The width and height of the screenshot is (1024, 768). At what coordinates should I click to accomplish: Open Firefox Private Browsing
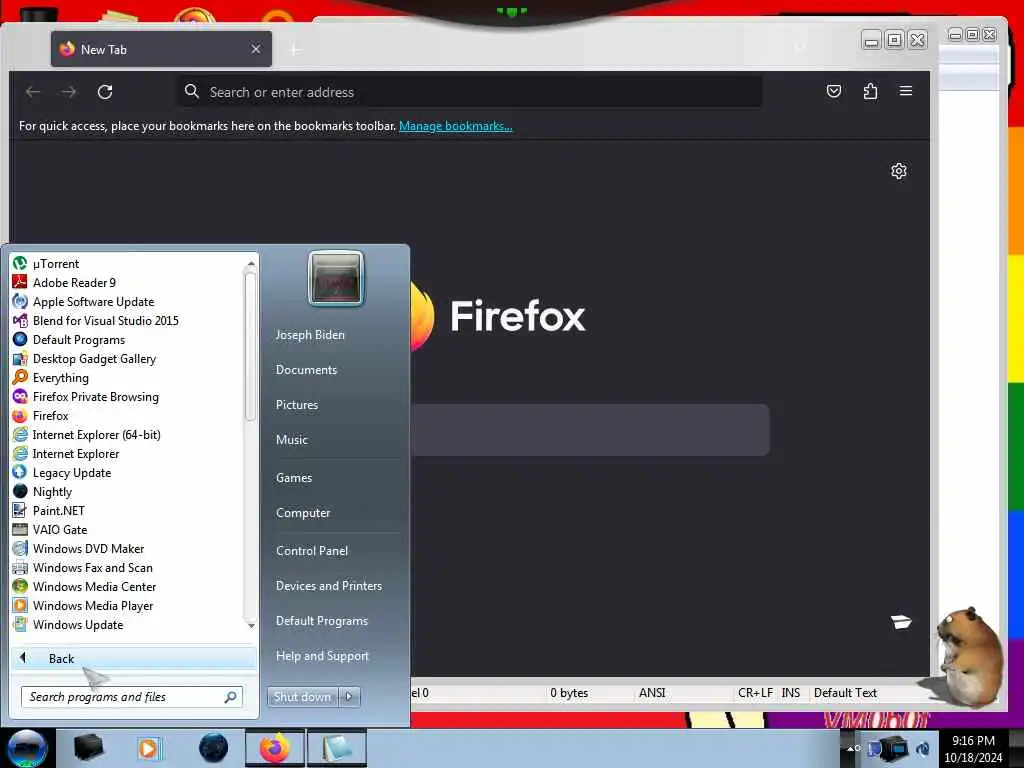point(95,396)
